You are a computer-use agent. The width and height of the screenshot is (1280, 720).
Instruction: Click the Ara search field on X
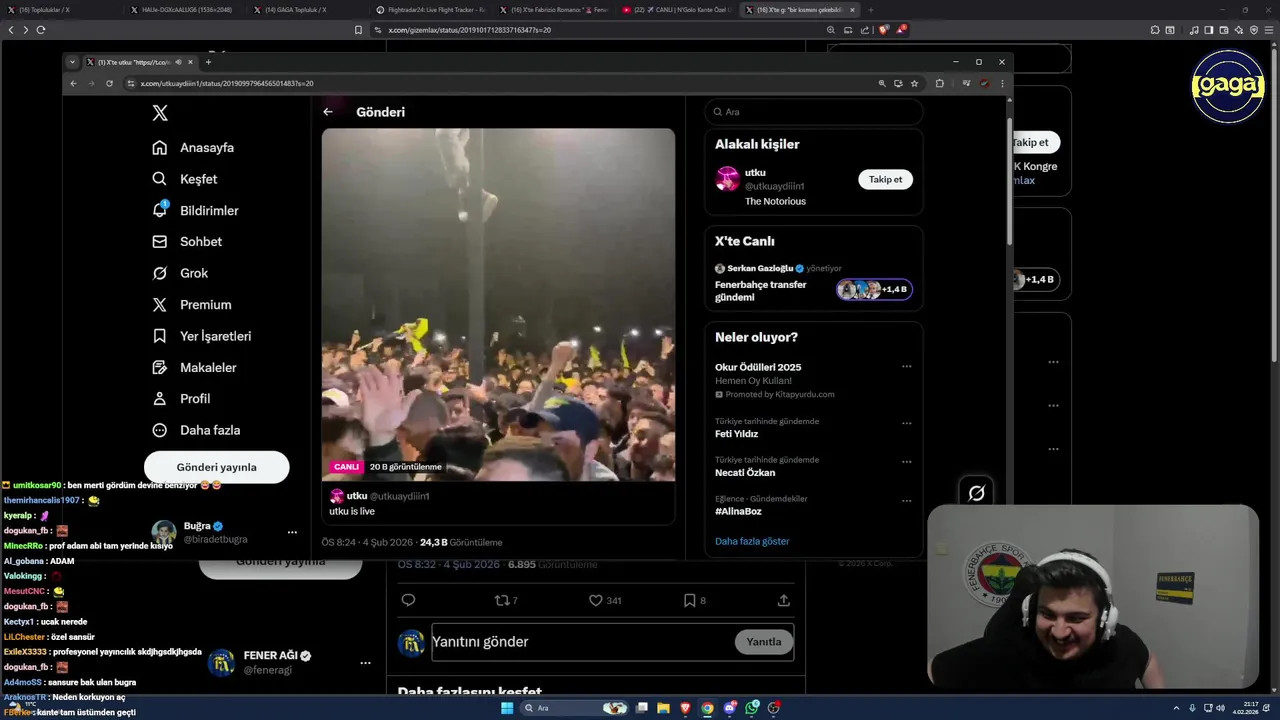point(813,112)
